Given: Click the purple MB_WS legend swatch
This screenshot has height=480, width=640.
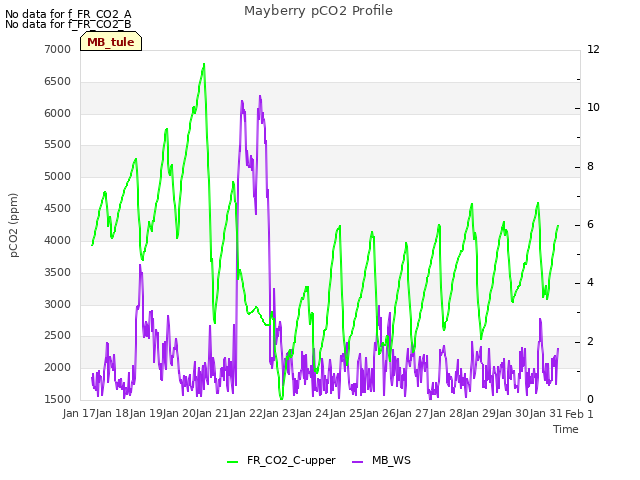Looking at the screenshot, I should [357, 462].
